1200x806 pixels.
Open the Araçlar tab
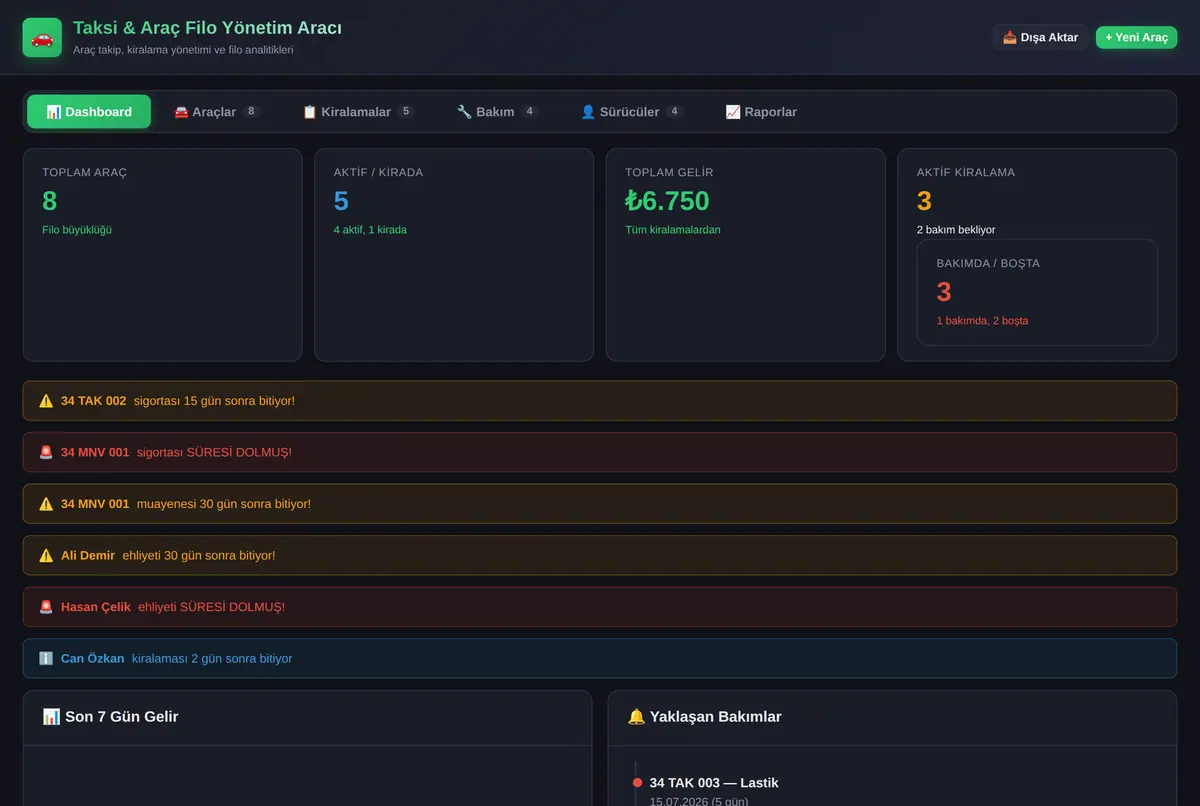217,112
